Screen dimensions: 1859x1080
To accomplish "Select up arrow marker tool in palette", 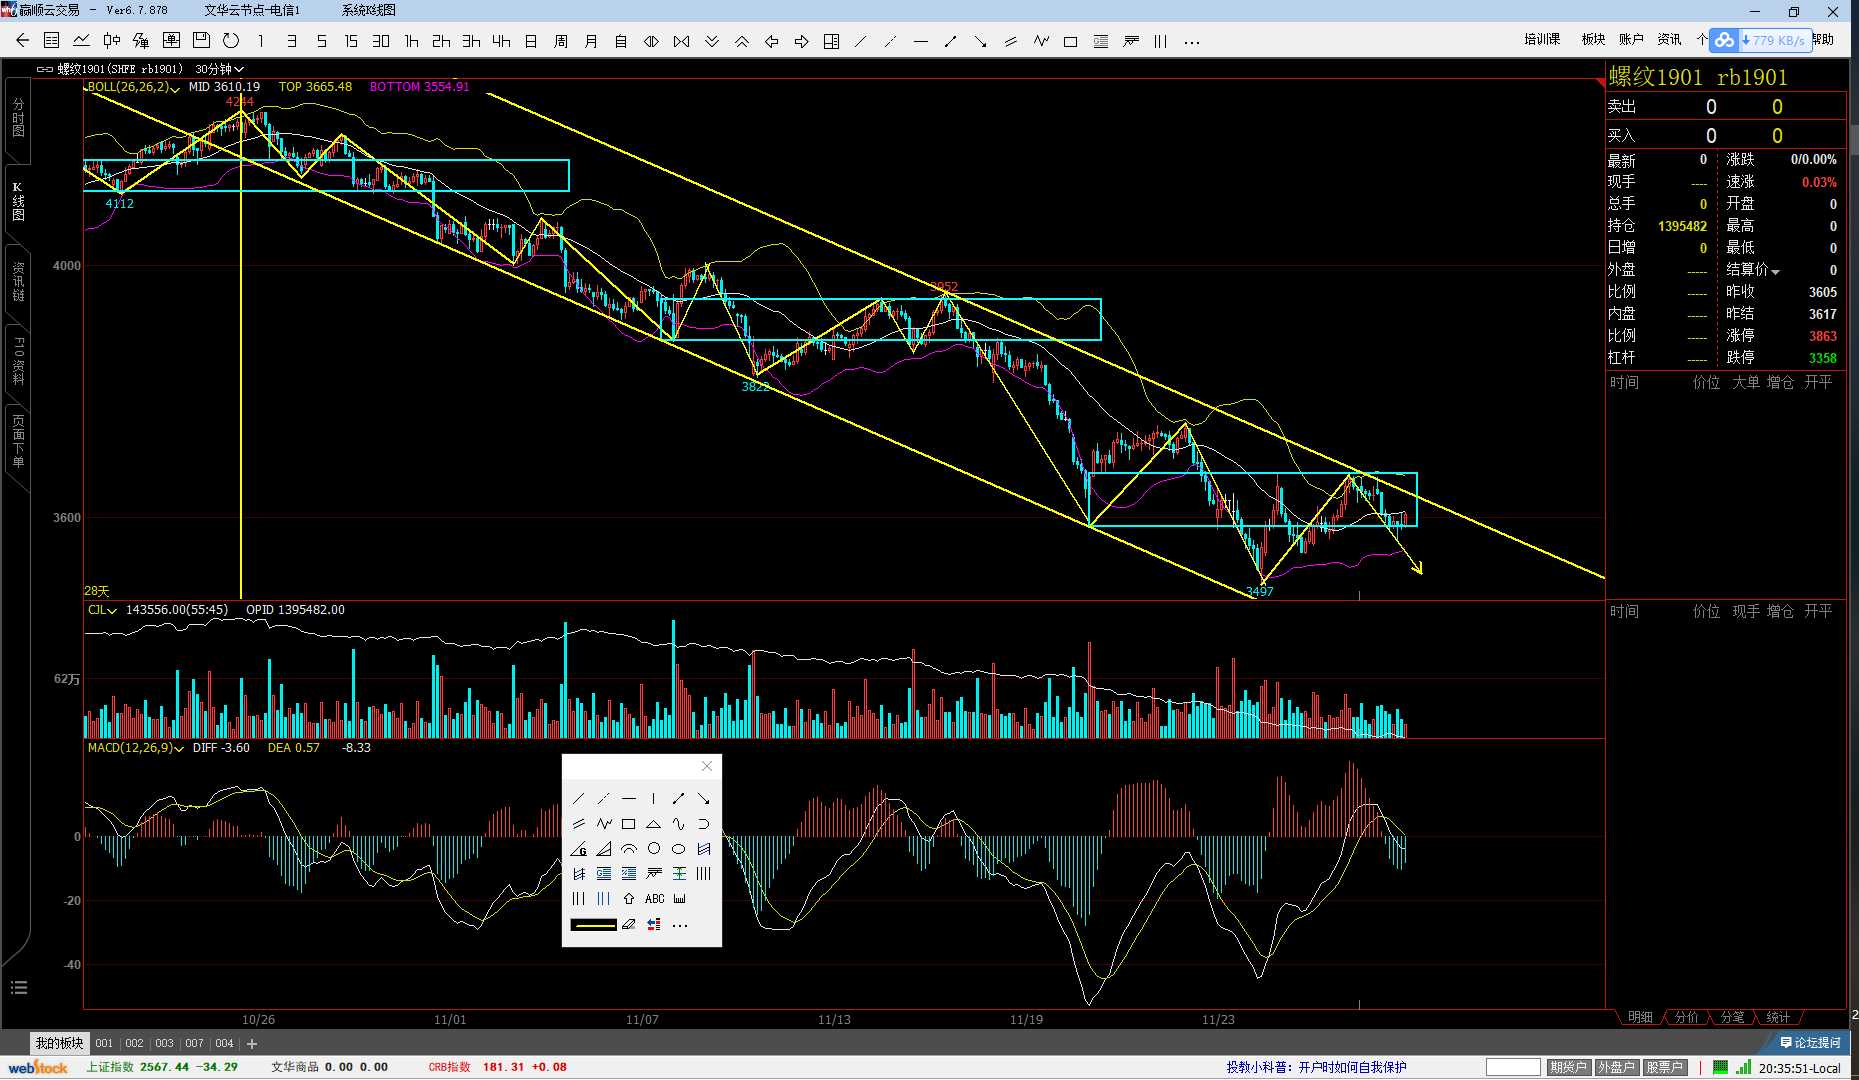I will tap(629, 898).
